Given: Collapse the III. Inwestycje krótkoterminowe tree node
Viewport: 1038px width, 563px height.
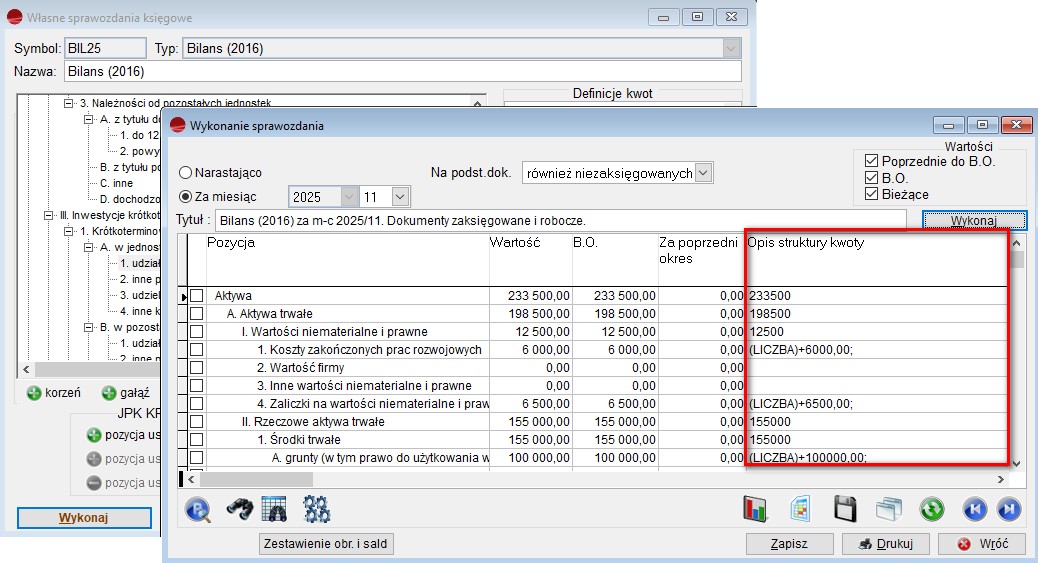Looking at the screenshot, I should pos(47,215).
